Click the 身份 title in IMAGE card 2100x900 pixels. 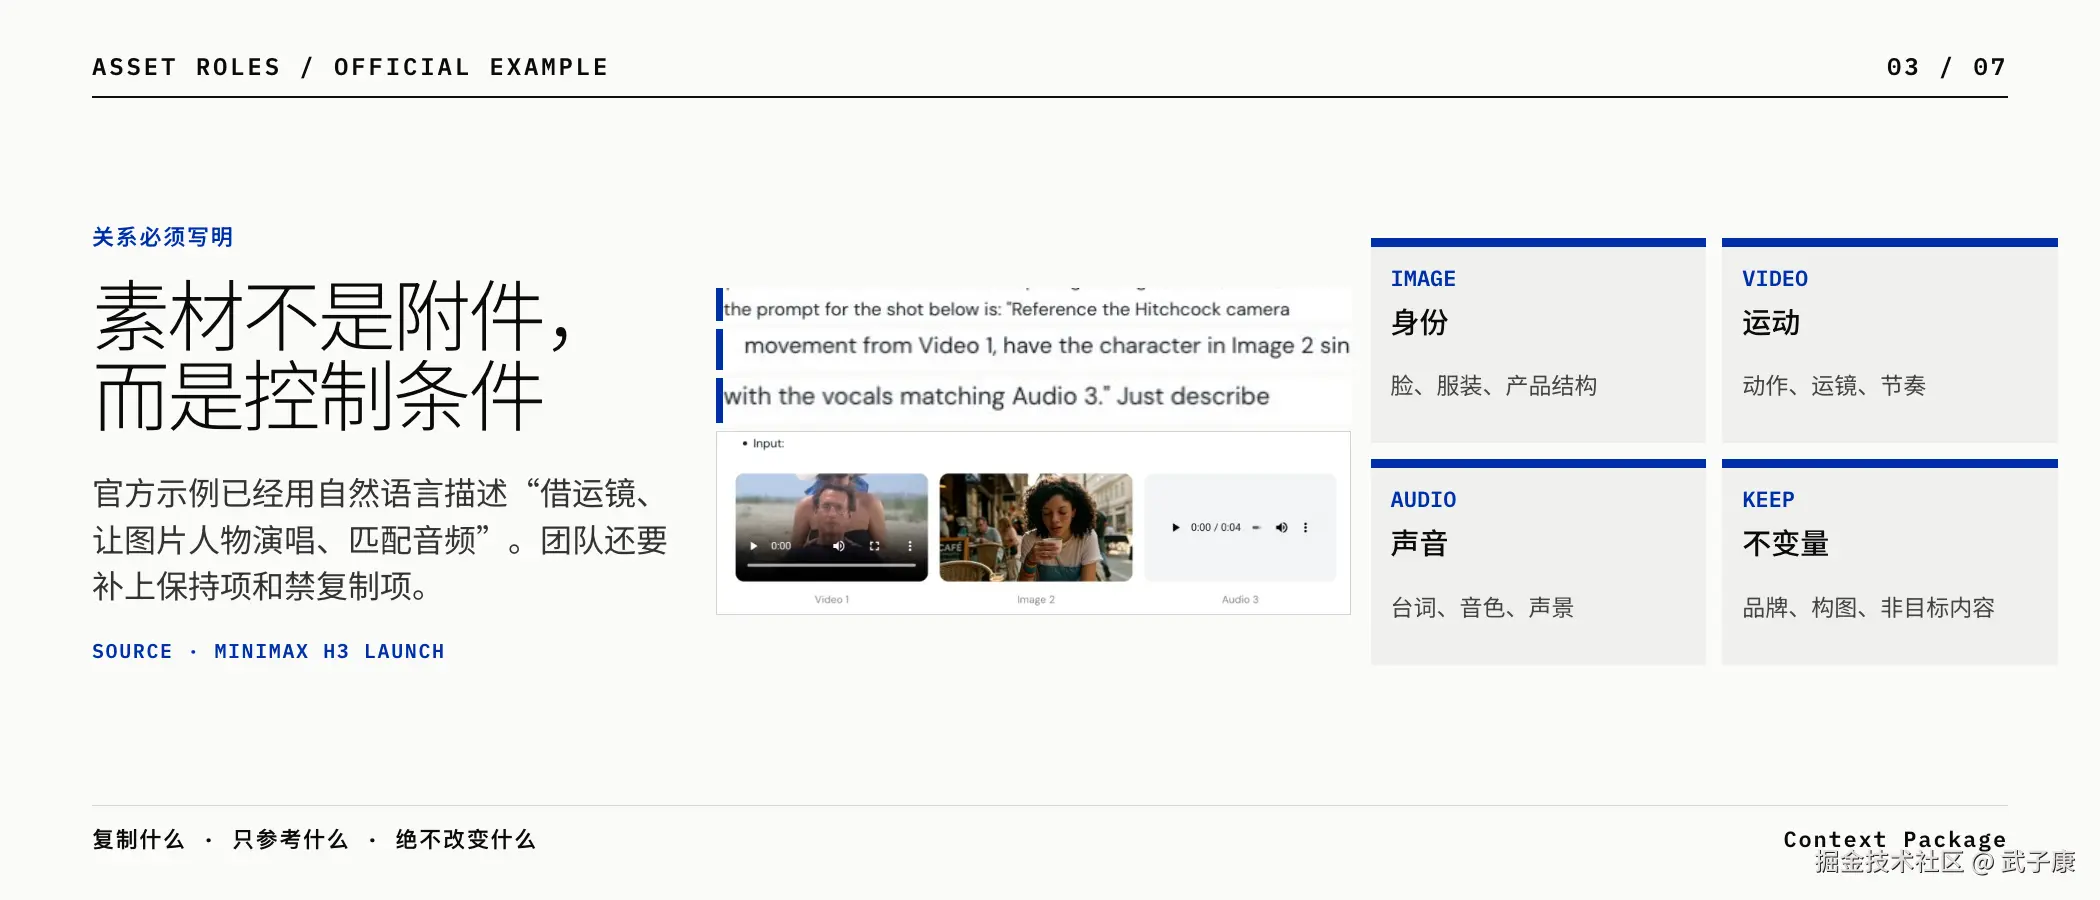[1419, 323]
